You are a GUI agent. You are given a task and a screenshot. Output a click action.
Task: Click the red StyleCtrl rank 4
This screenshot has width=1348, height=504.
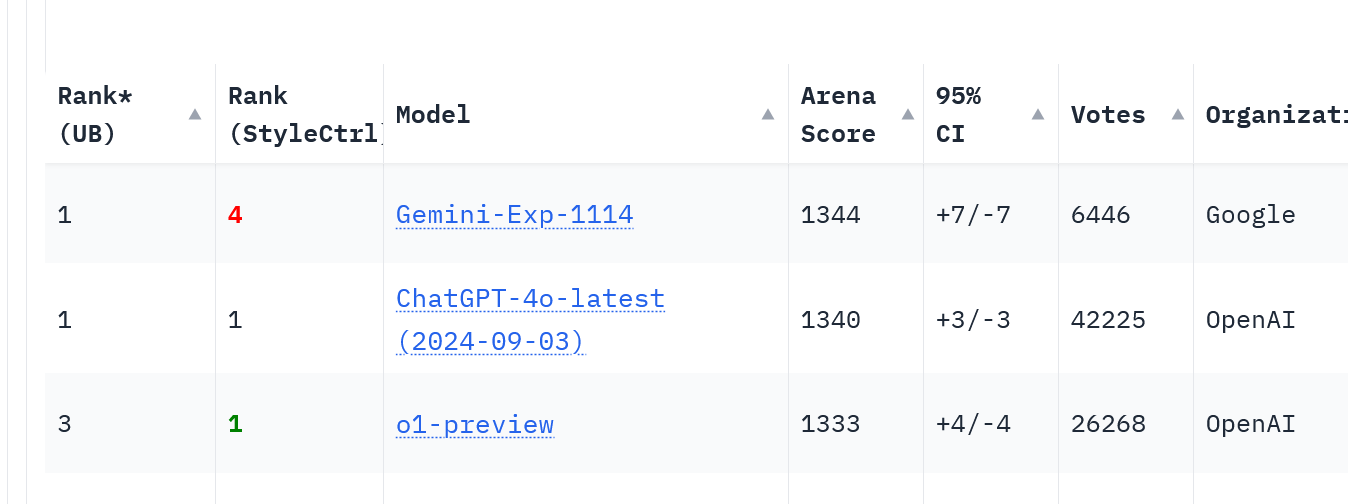pyautogui.click(x=235, y=215)
